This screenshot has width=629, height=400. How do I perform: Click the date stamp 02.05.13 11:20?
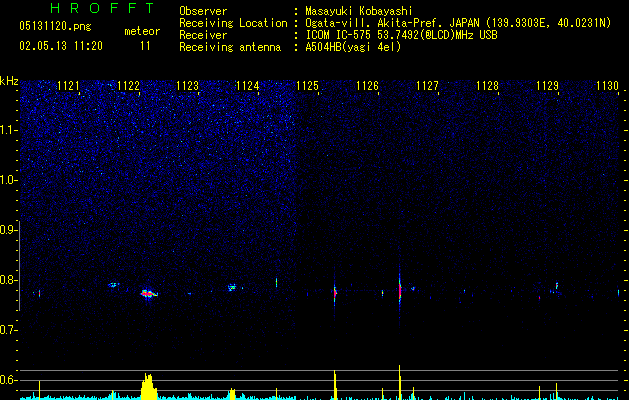pyautogui.click(x=61, y=46)
